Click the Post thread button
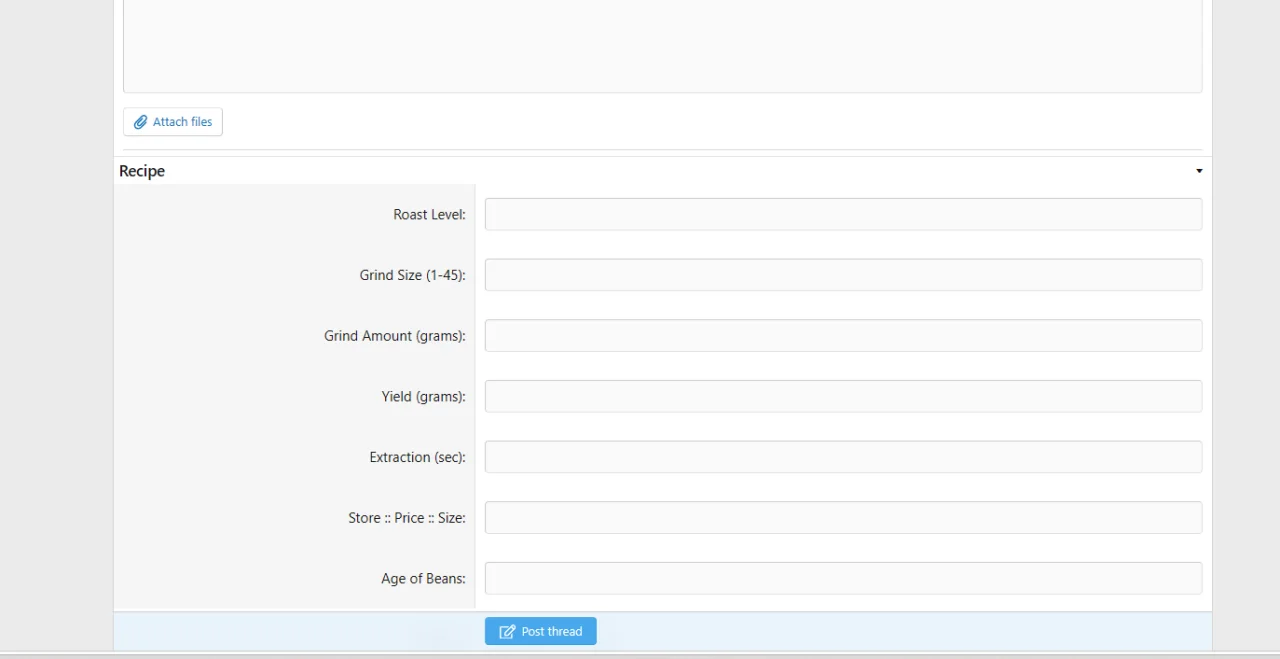 coord(541,631)
